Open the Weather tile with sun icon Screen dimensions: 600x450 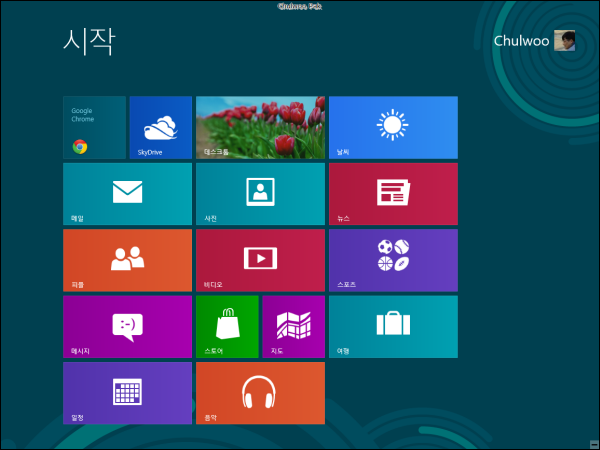pos(393,127)
